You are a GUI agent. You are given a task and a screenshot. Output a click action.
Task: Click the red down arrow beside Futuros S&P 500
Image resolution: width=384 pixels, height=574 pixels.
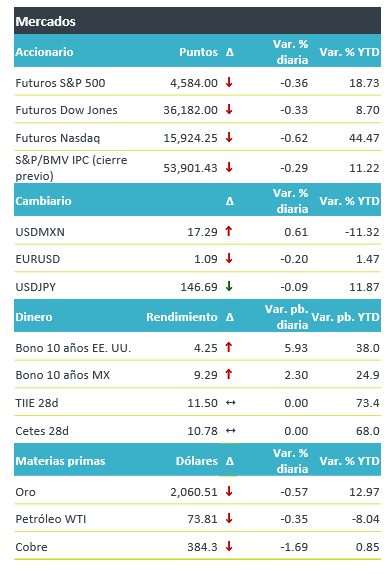tap(229, 82)
